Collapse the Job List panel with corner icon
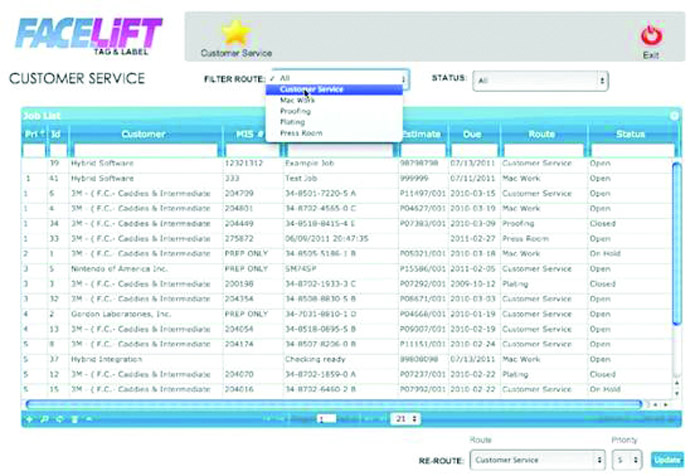This screenshot has height=476, width=695. pos(674,116)
